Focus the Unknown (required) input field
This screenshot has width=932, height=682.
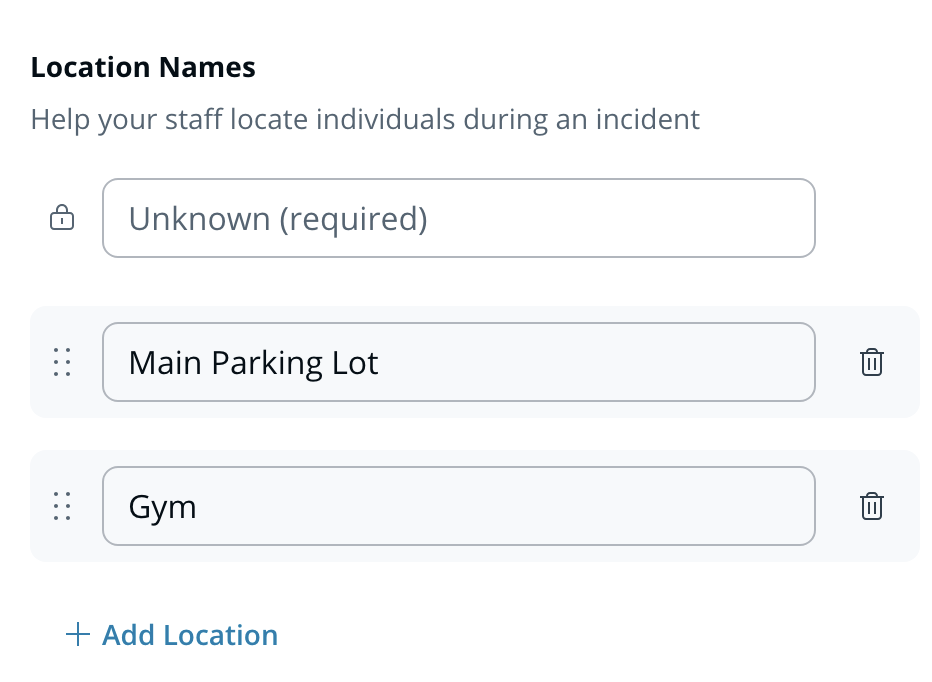[x=458, y=218]
